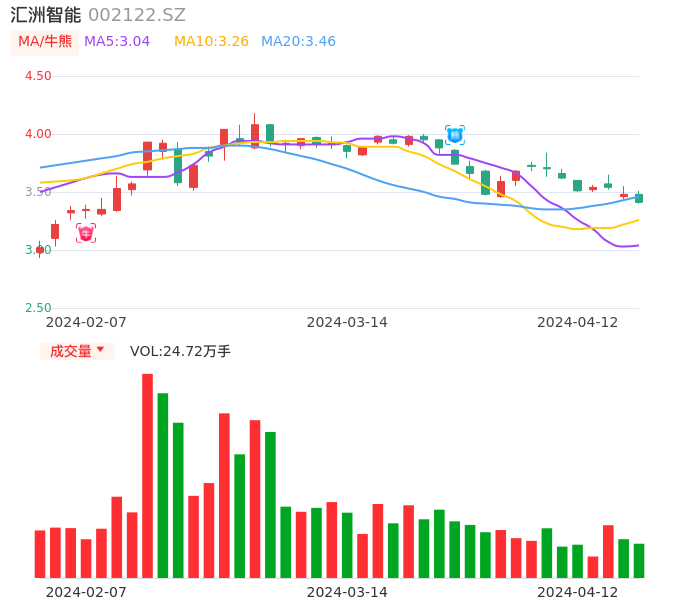This screenshot has width=686, height=606.
Task: Click the blue bear signal marker
Action: click(455, 135)
